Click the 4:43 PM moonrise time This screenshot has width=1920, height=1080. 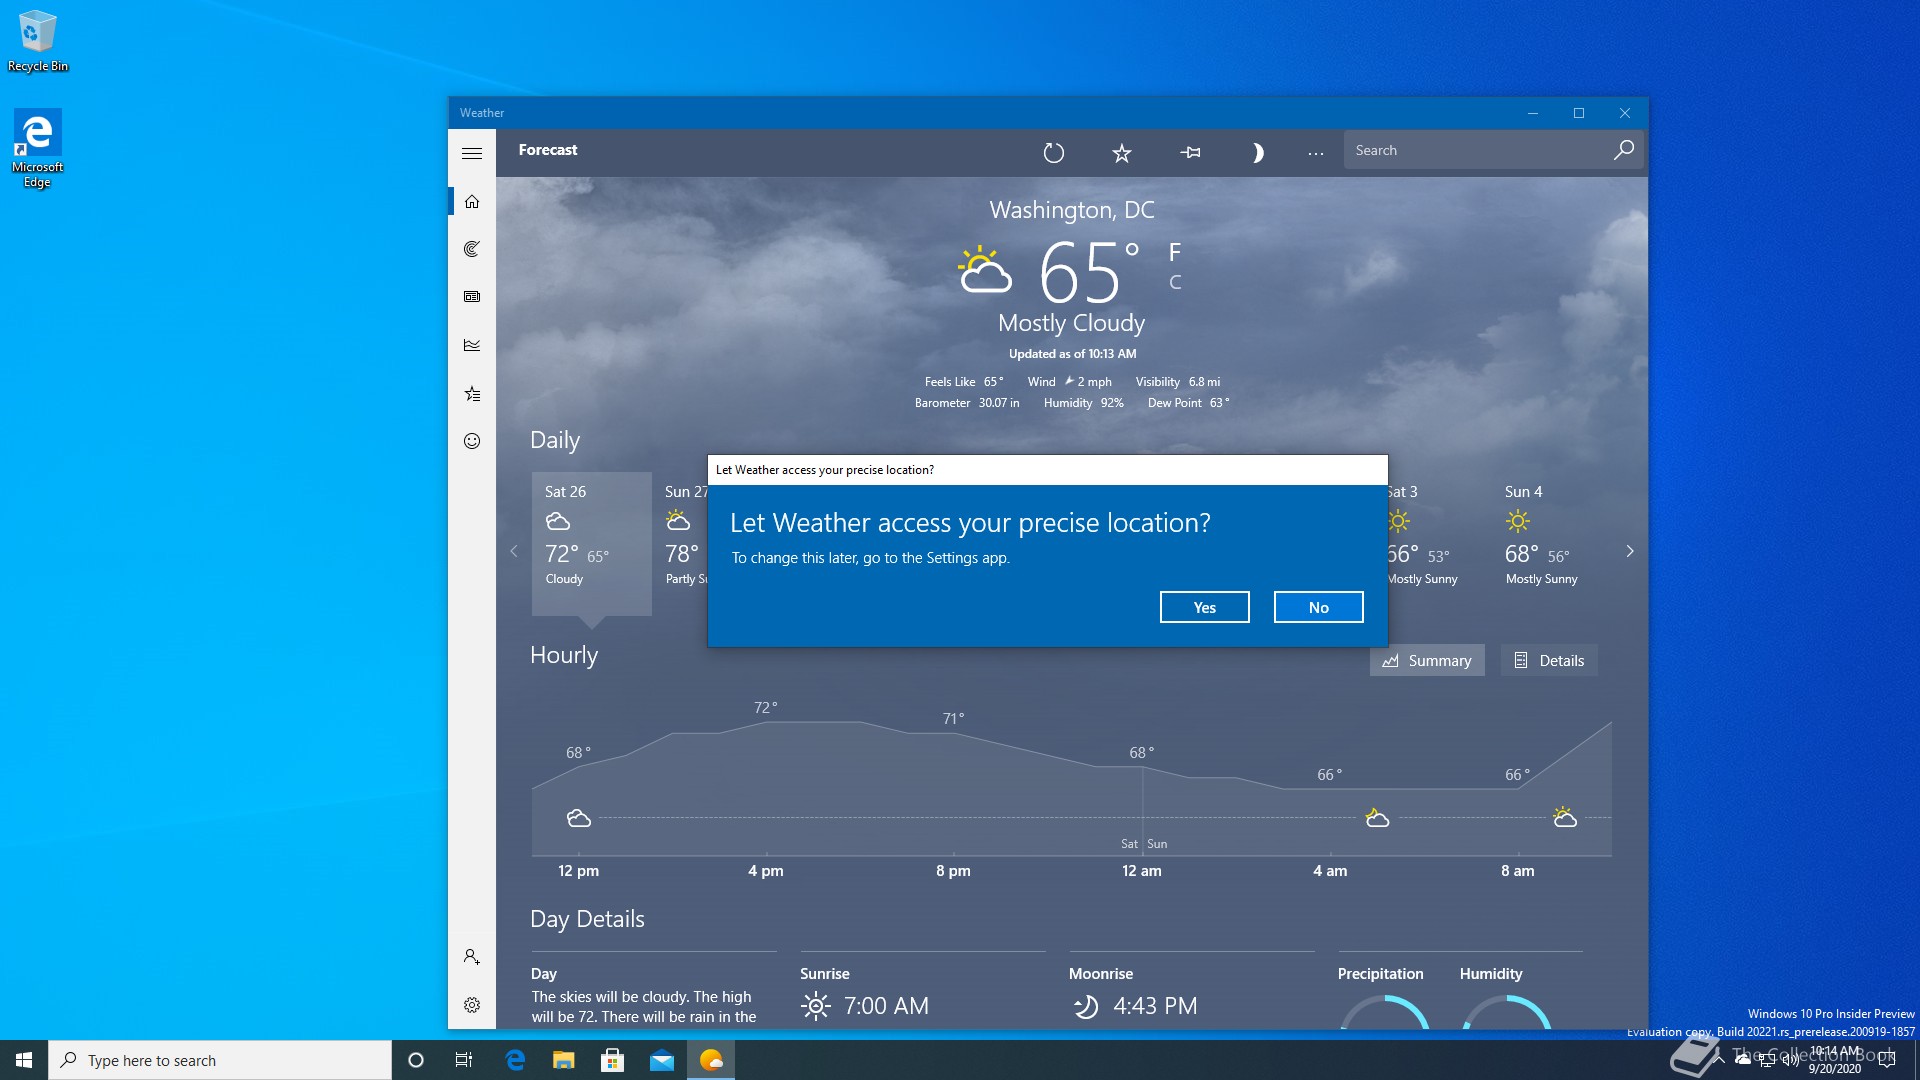click(1155, 1006)
